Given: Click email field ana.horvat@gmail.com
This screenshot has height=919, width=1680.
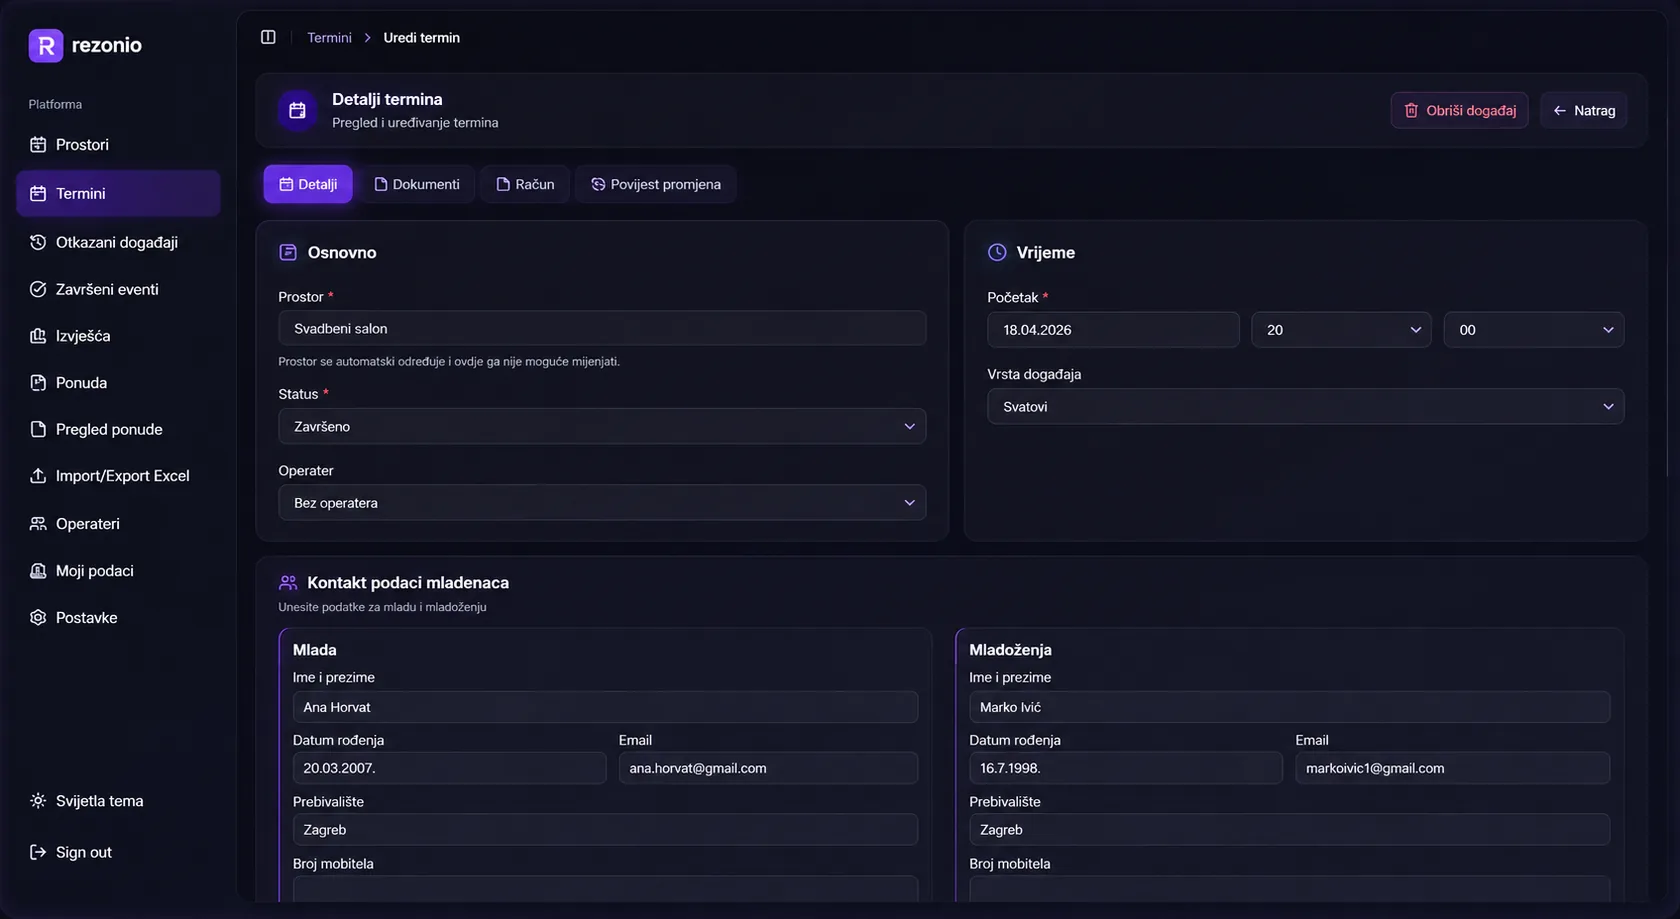Looking at the screenshot, I should 768,768.
